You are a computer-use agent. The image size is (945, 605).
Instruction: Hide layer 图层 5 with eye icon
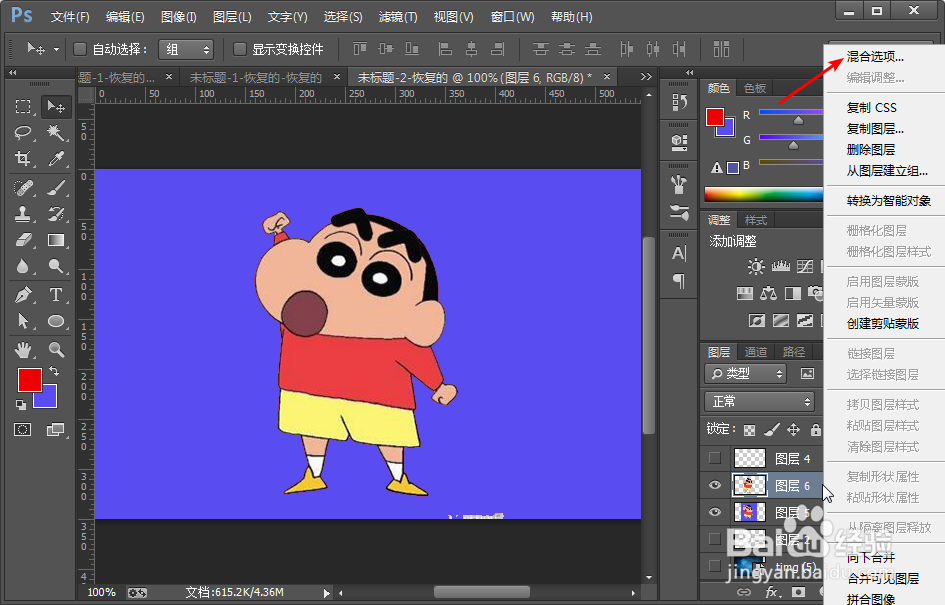point(715,512)
